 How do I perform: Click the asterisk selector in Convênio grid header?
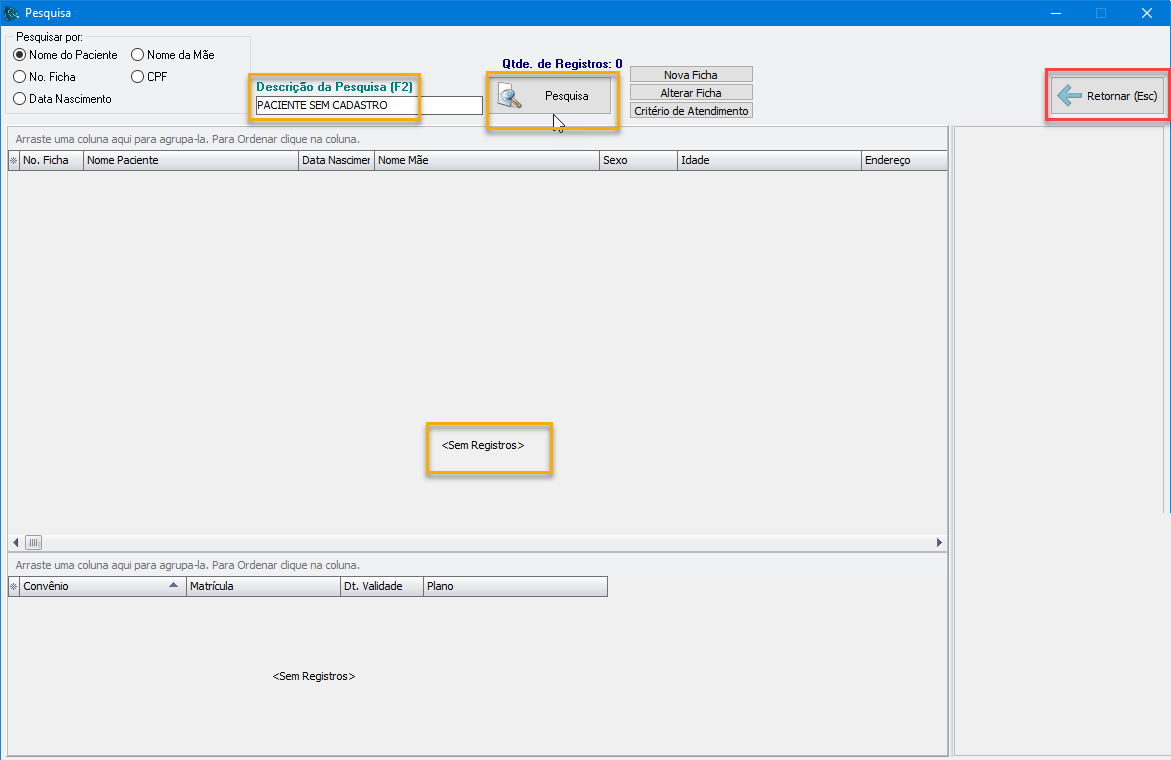[x=14, y=586]
